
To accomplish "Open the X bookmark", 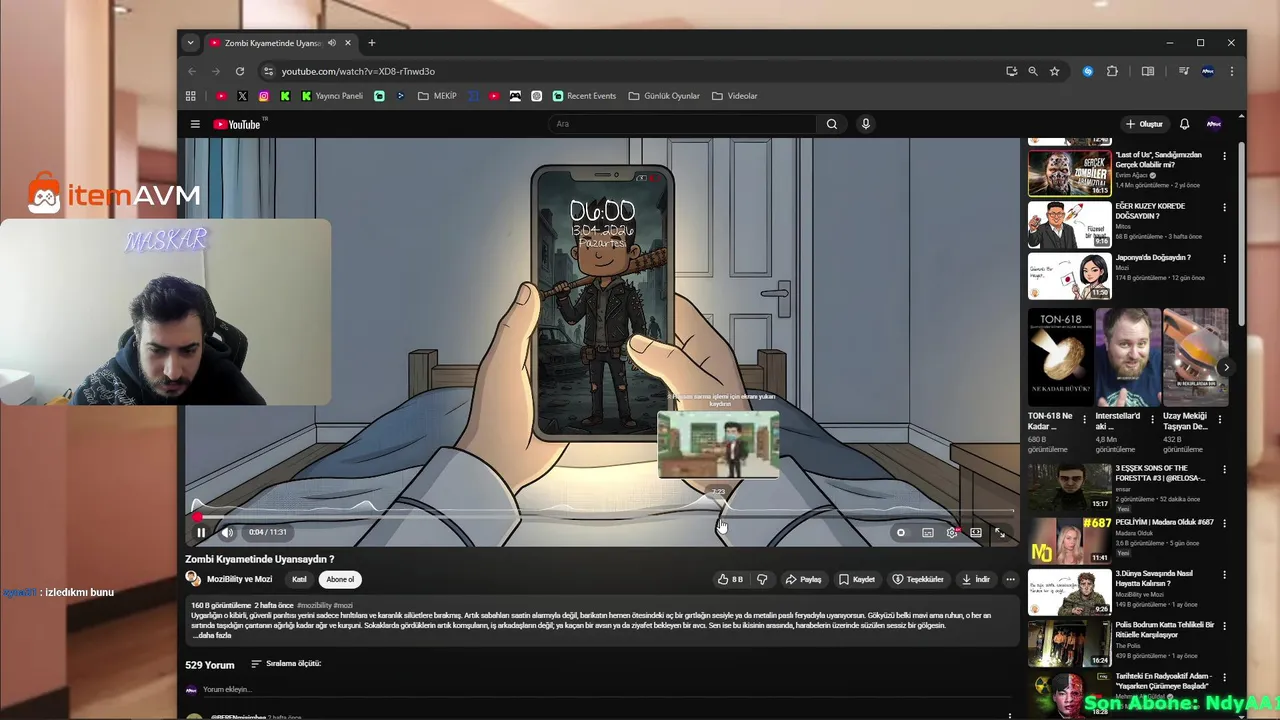I will (242, 96).
